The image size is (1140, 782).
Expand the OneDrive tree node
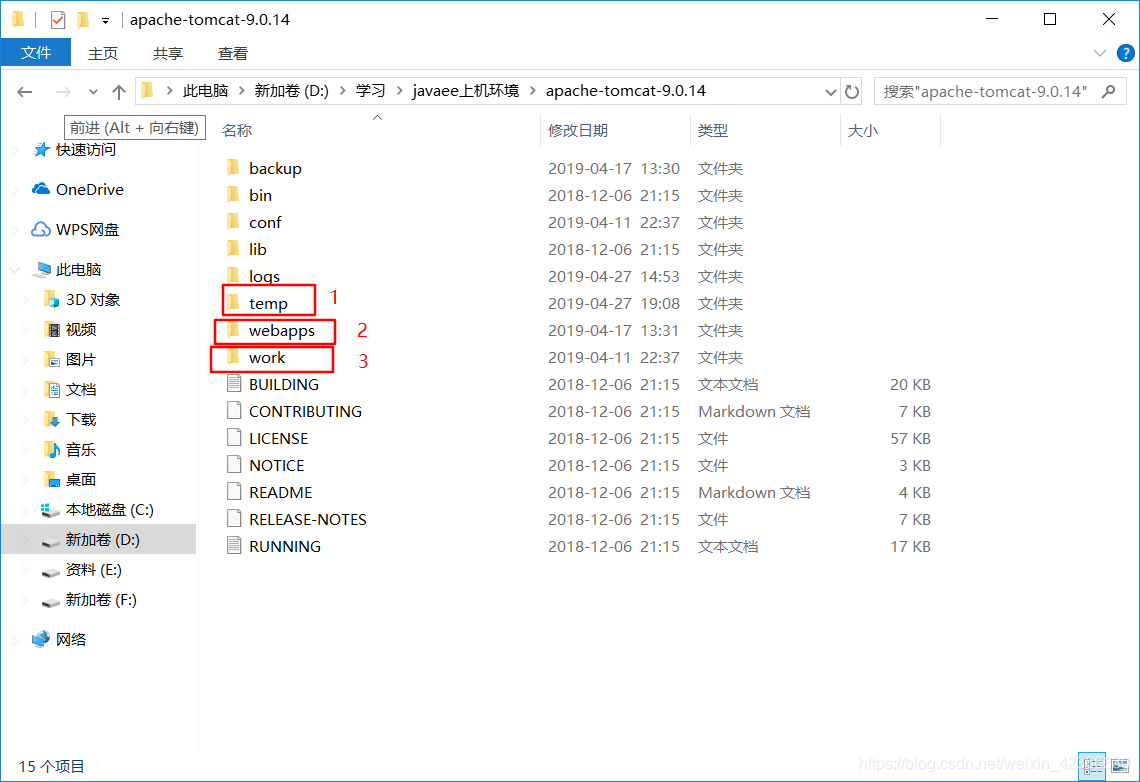pyautogui.click(x=15, y=190)
